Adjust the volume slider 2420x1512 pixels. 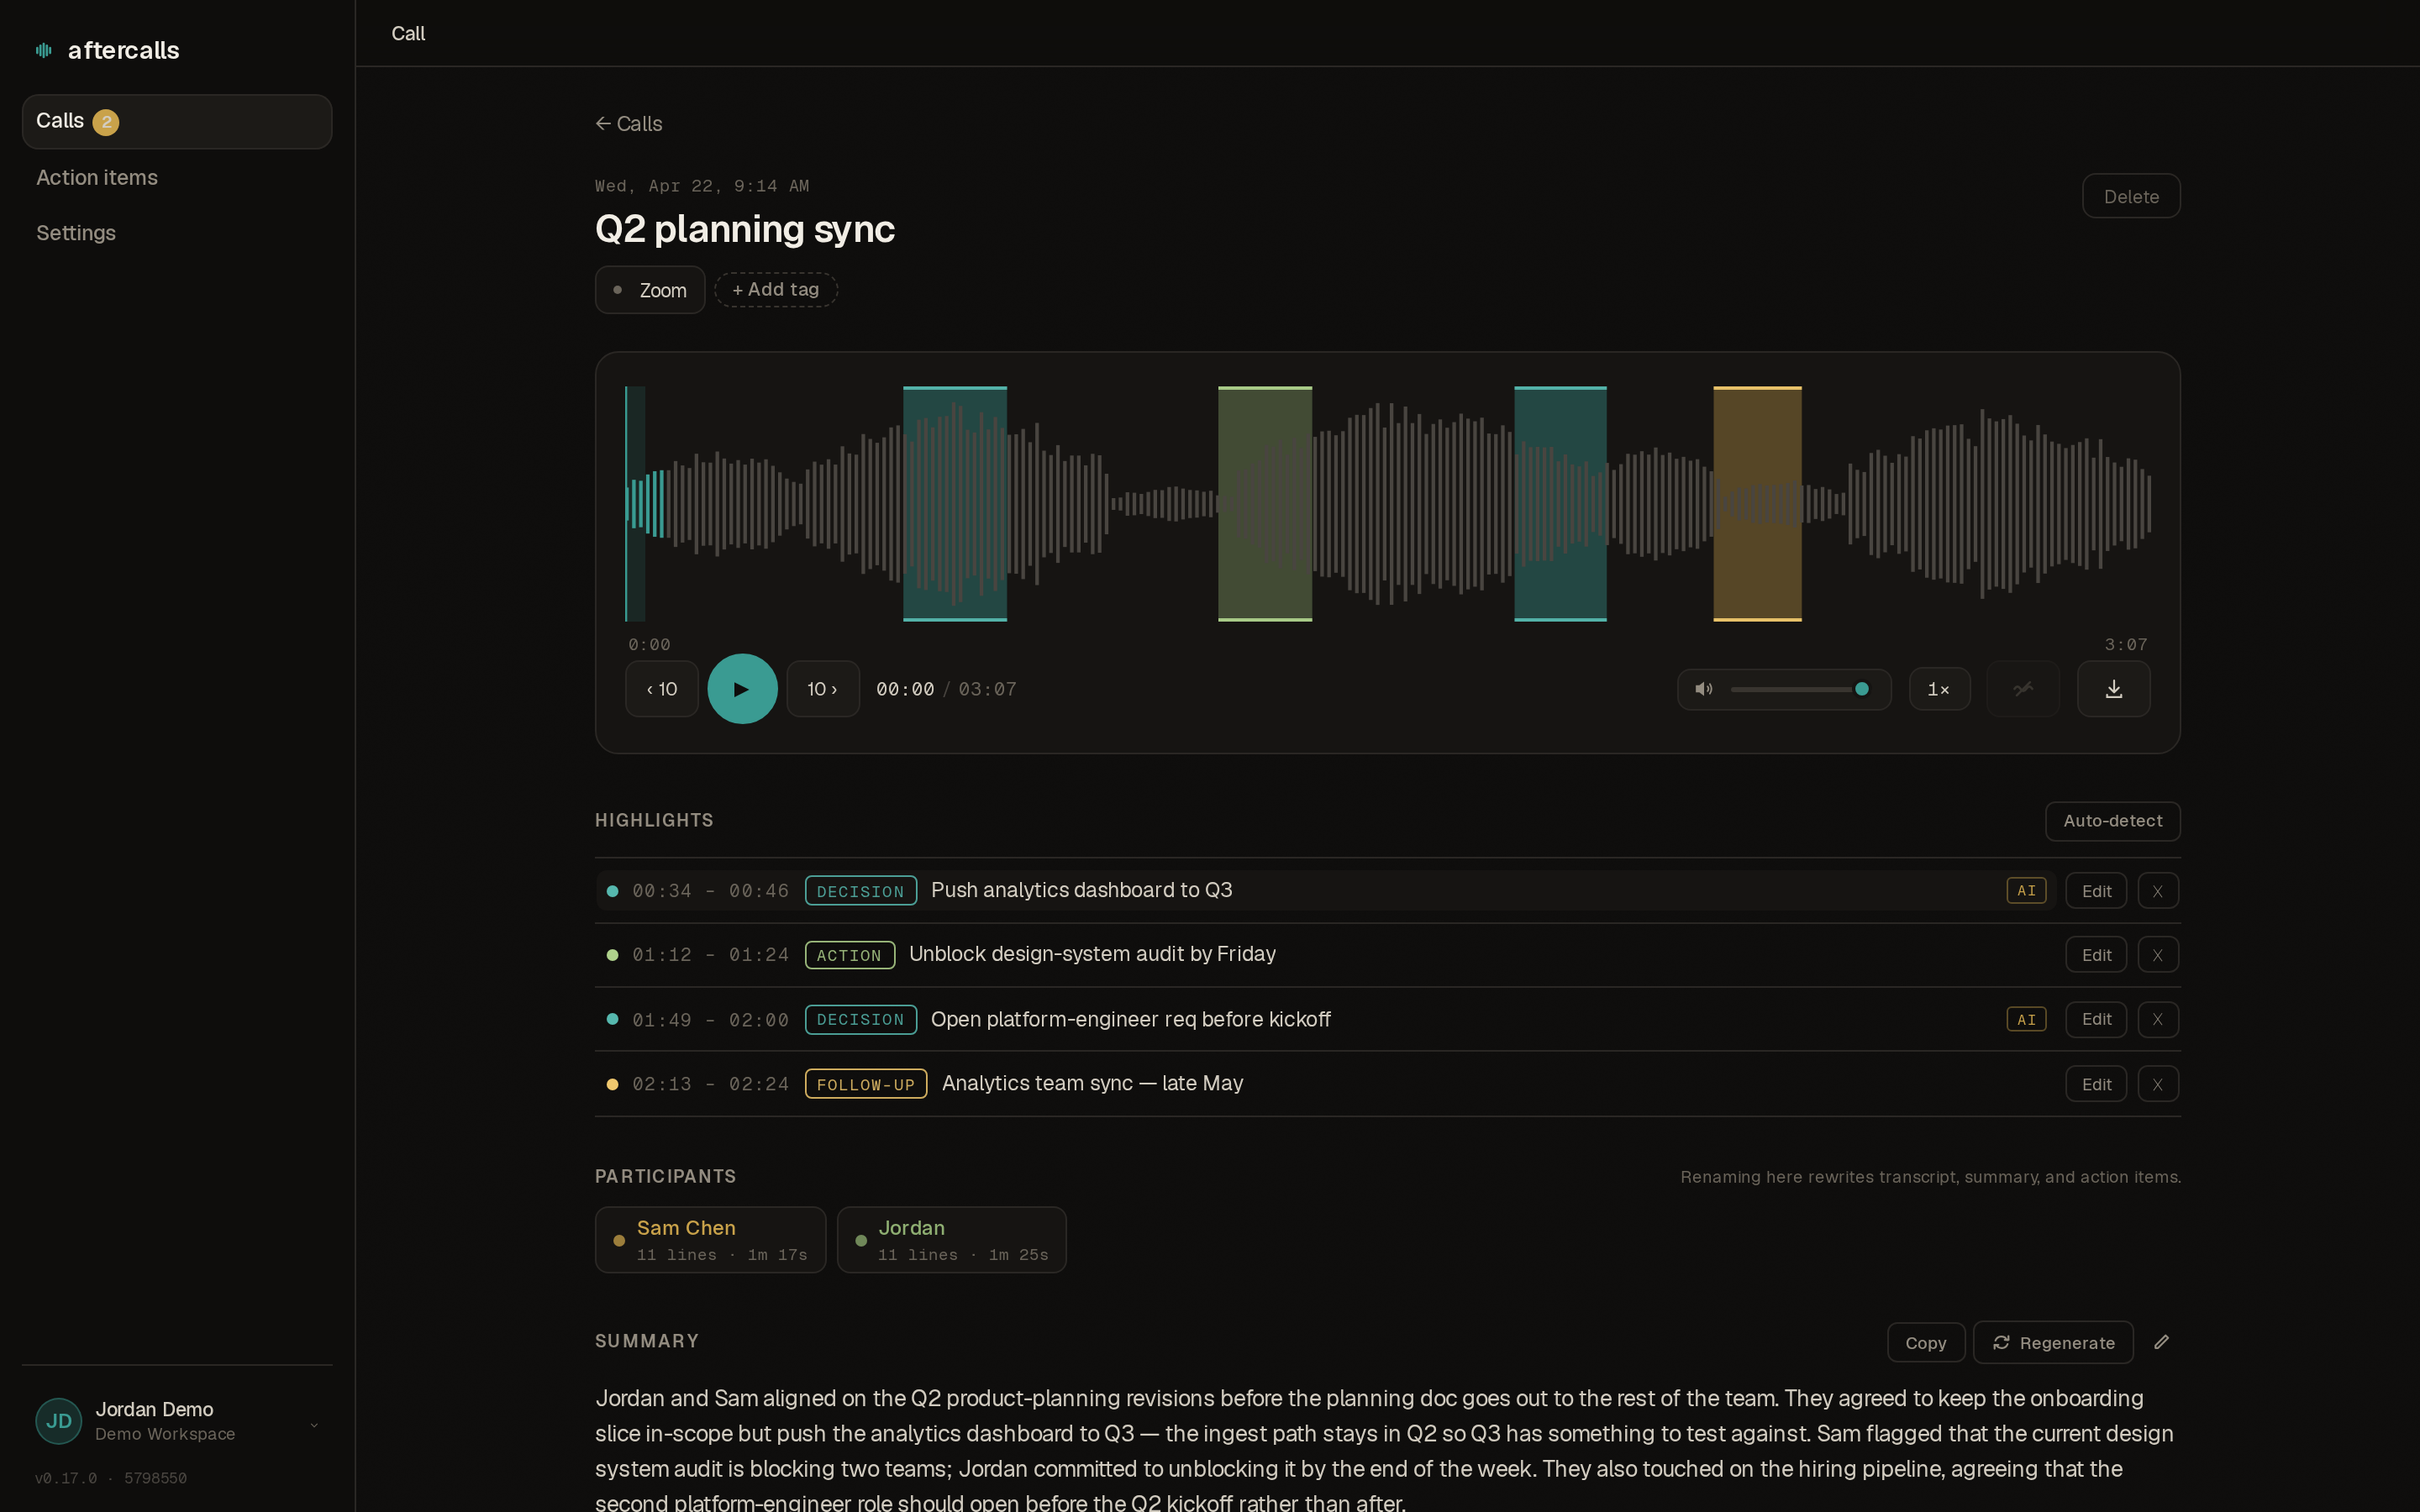pyautogui.click(x=1799, y=689)
